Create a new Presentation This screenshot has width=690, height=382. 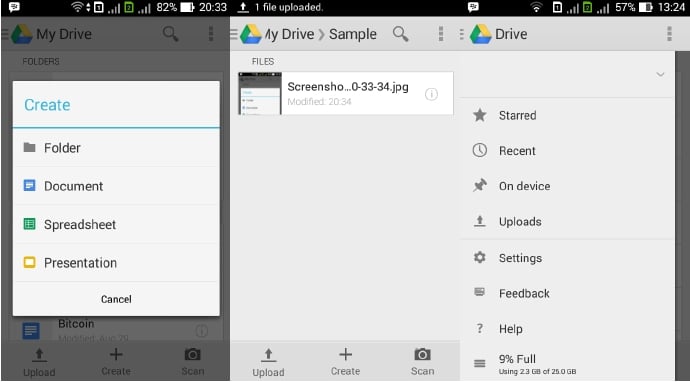click(x=116, y=263)
